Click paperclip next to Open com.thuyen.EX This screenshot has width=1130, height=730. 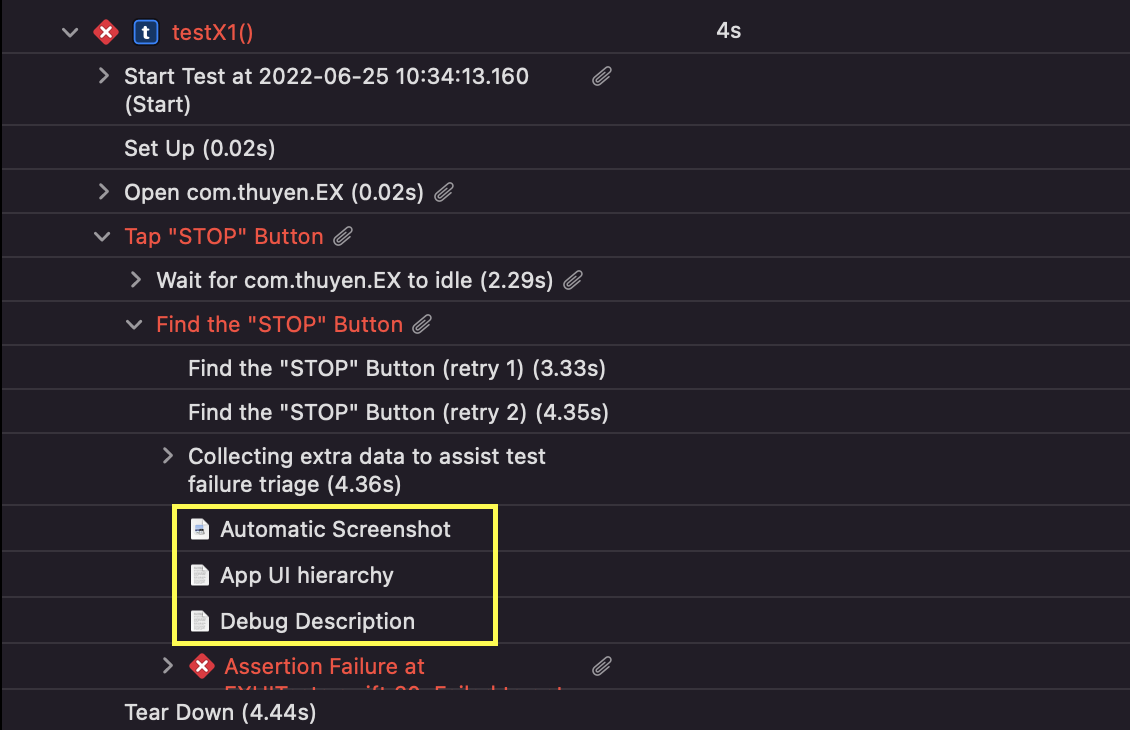(444, 192)
